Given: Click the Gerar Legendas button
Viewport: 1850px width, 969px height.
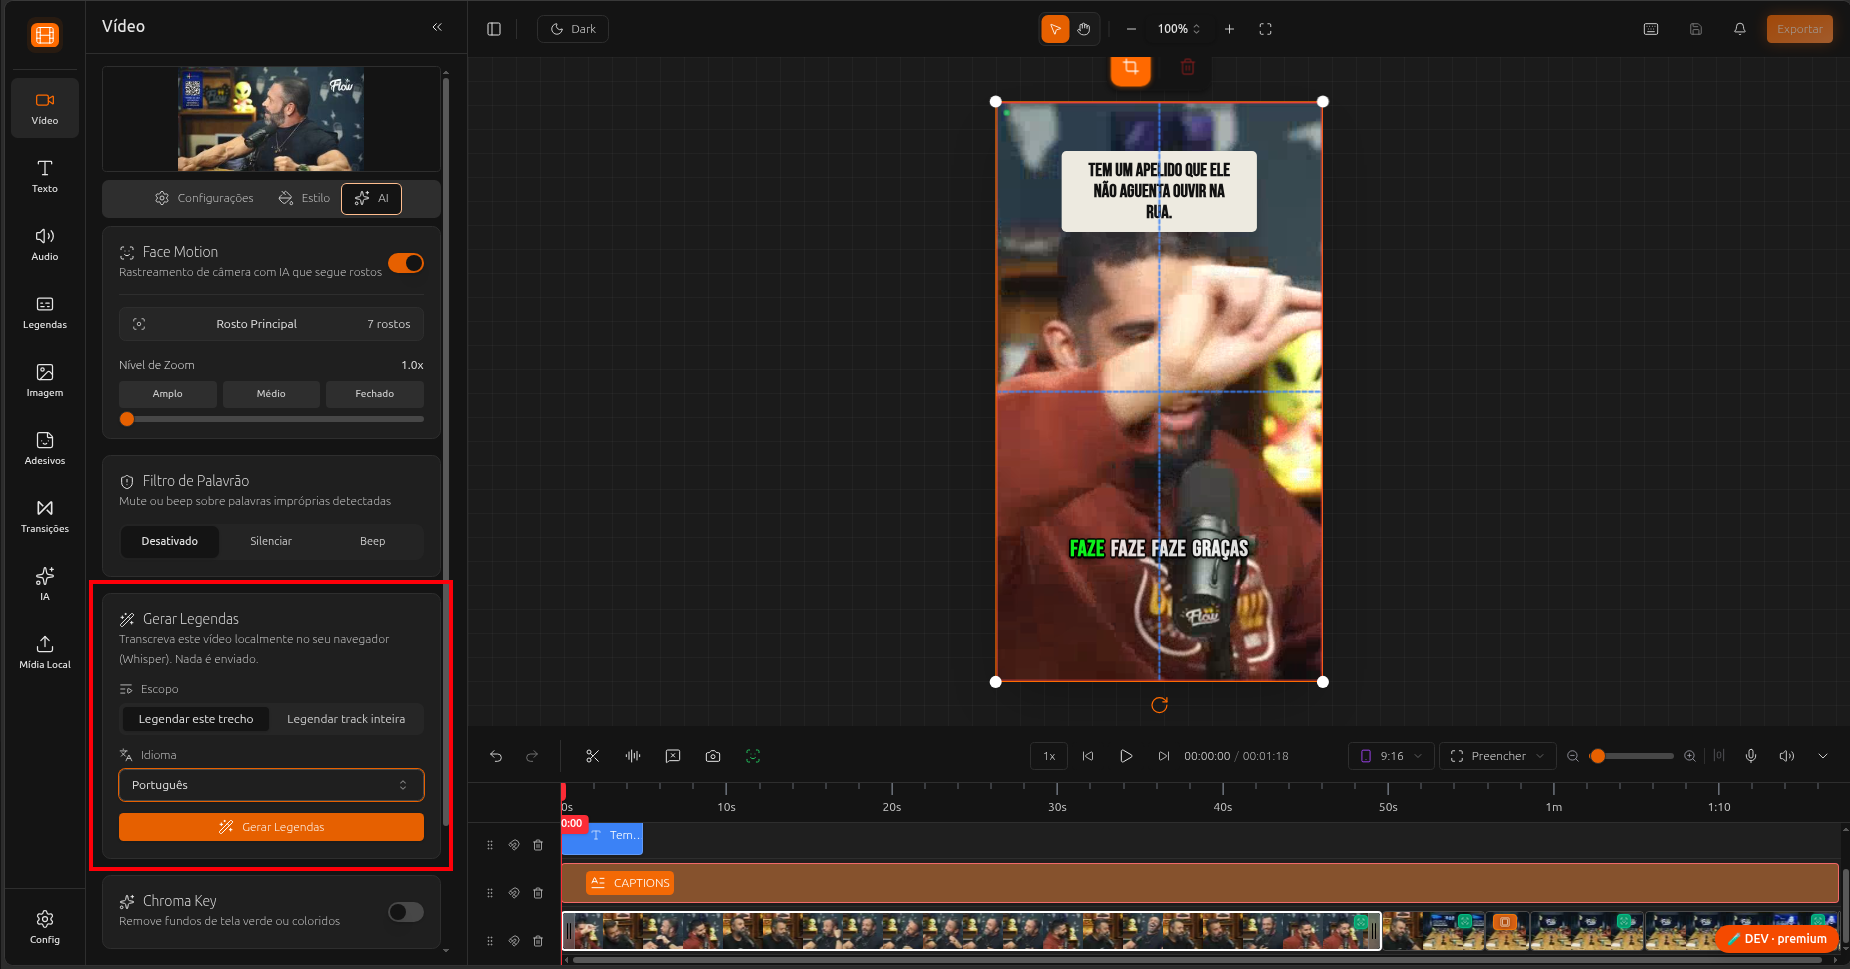Looking at the screenshot, I should tap(271, 827).
